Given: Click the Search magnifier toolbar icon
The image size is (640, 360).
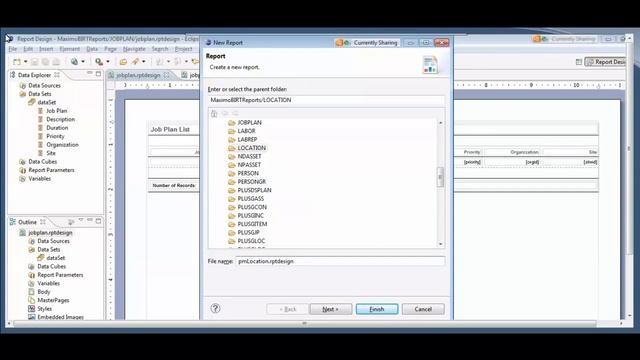Looking at the screenshot, I should [x=99, y=62].
